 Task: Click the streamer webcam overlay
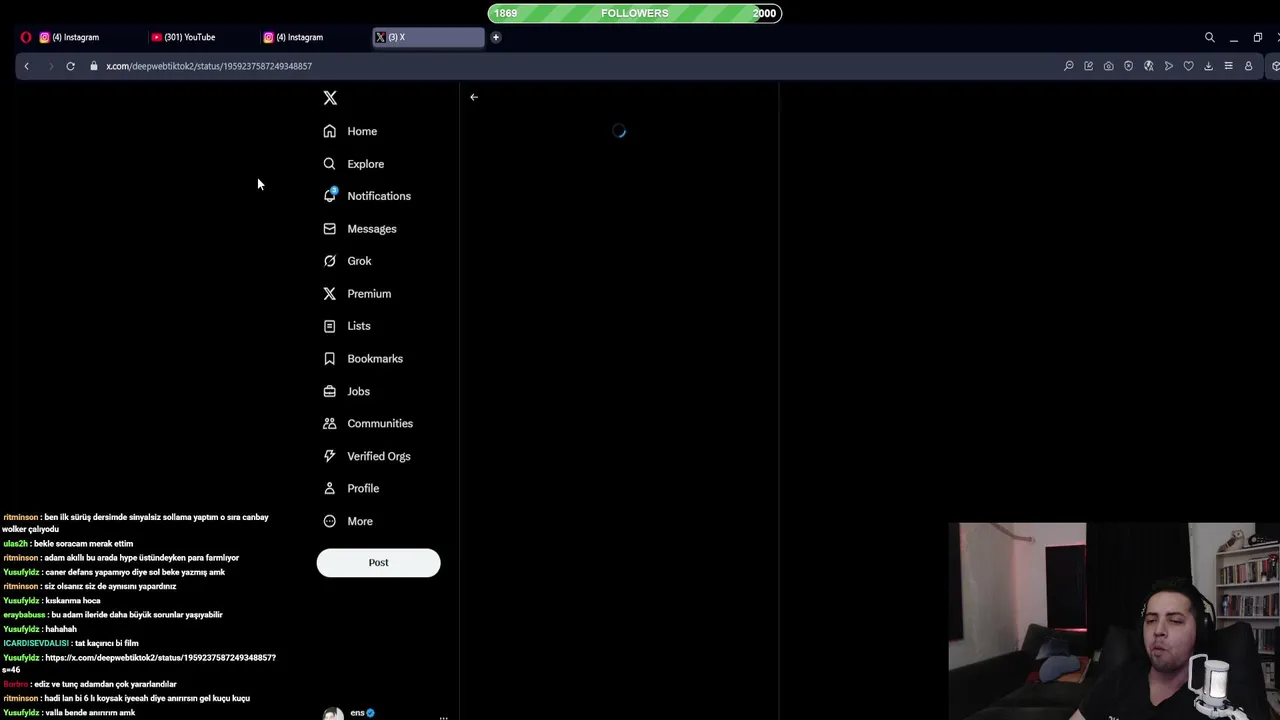1114,621
